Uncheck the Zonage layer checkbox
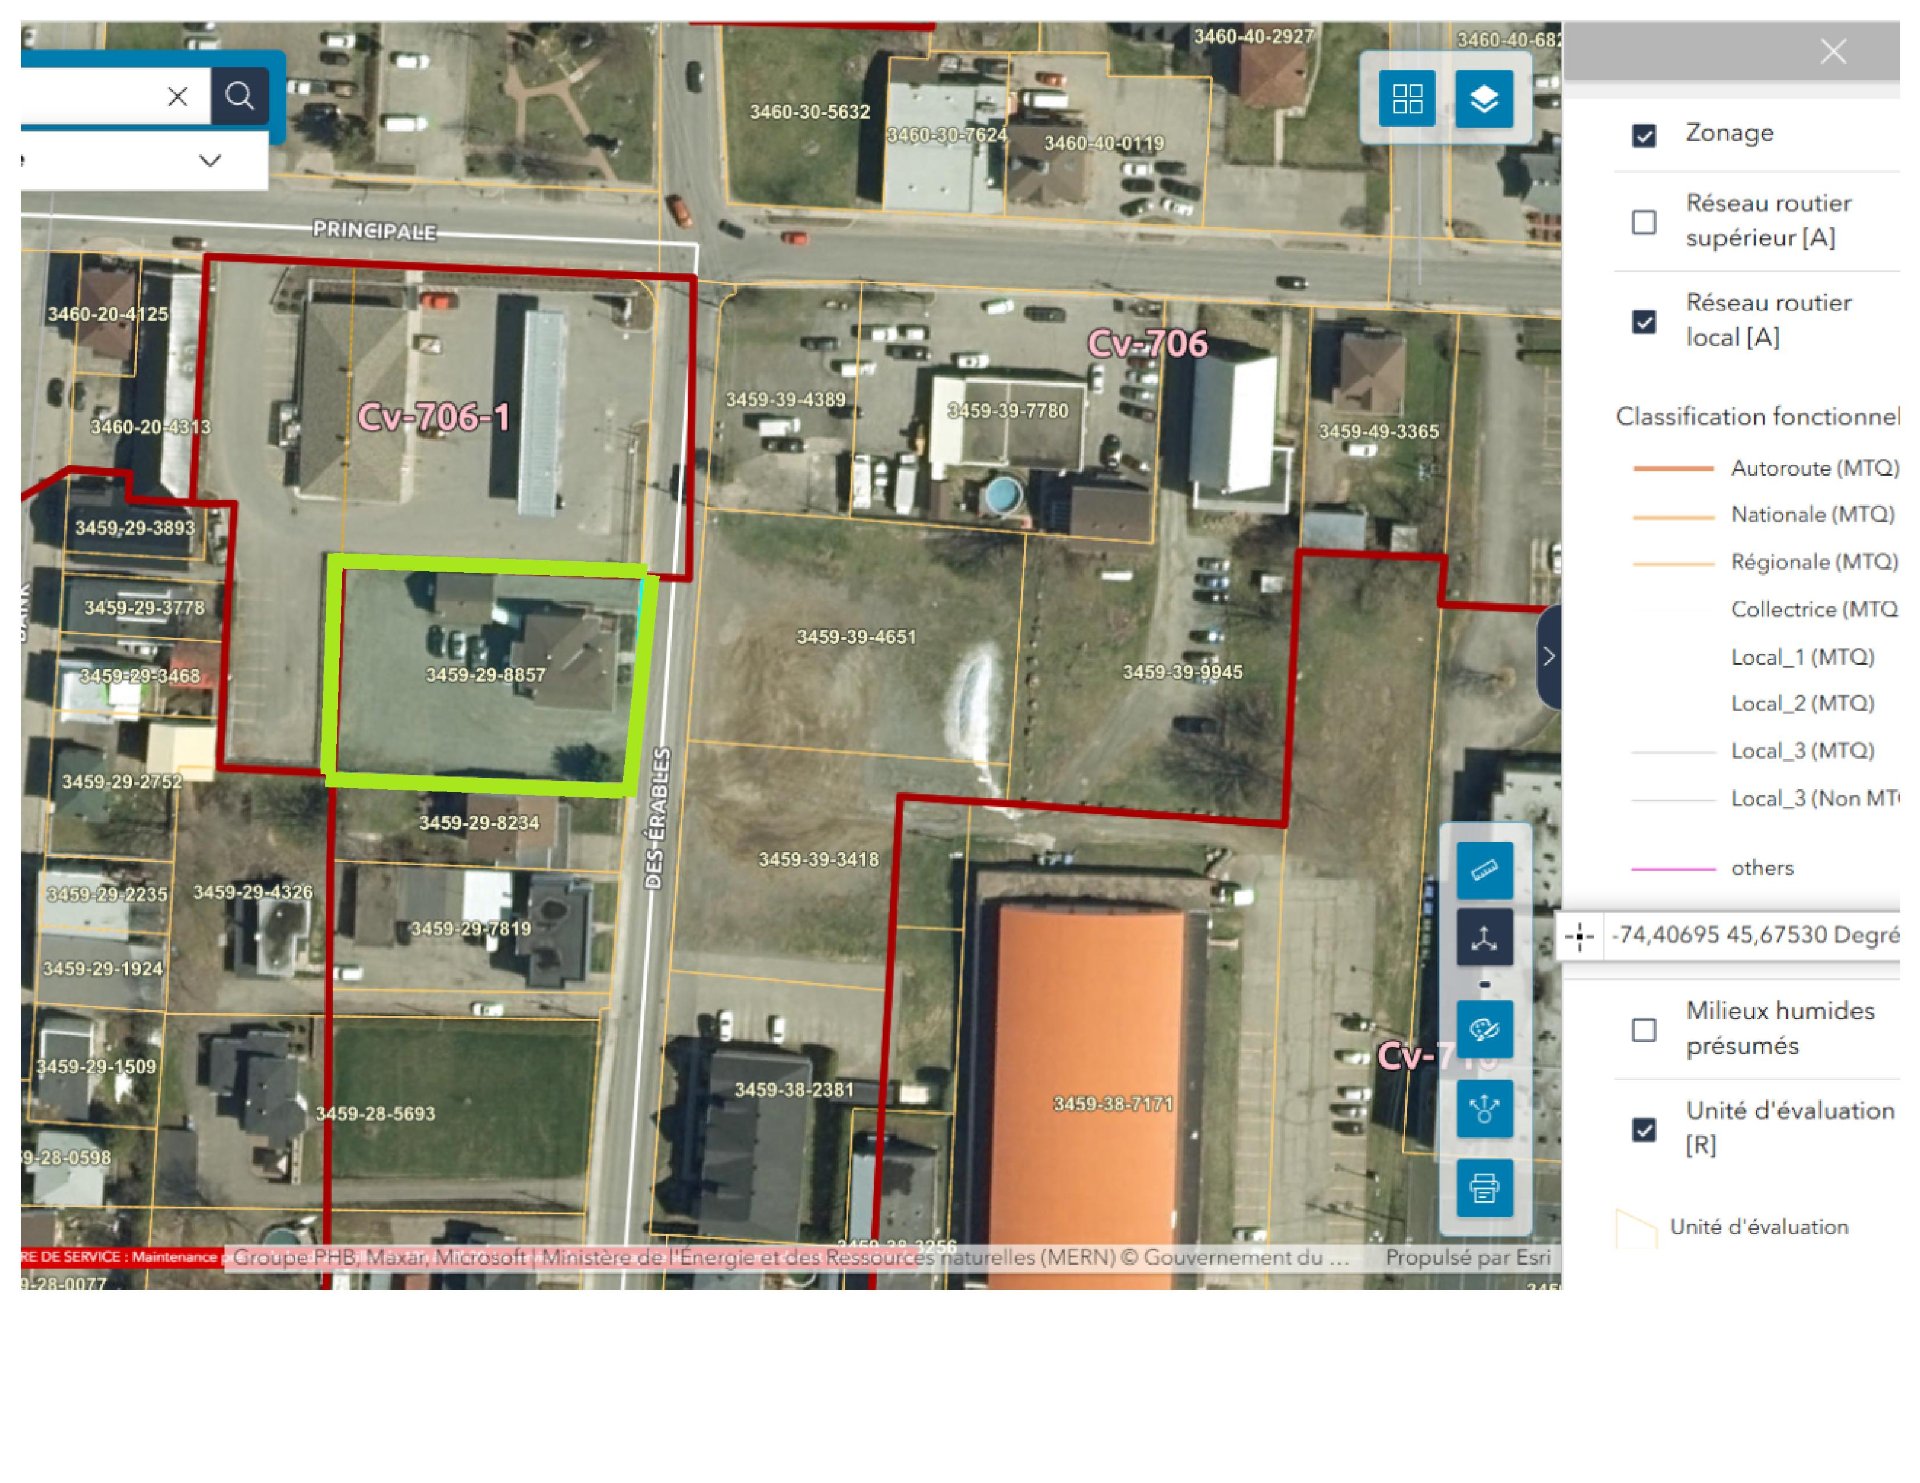 coord(1643,135)
